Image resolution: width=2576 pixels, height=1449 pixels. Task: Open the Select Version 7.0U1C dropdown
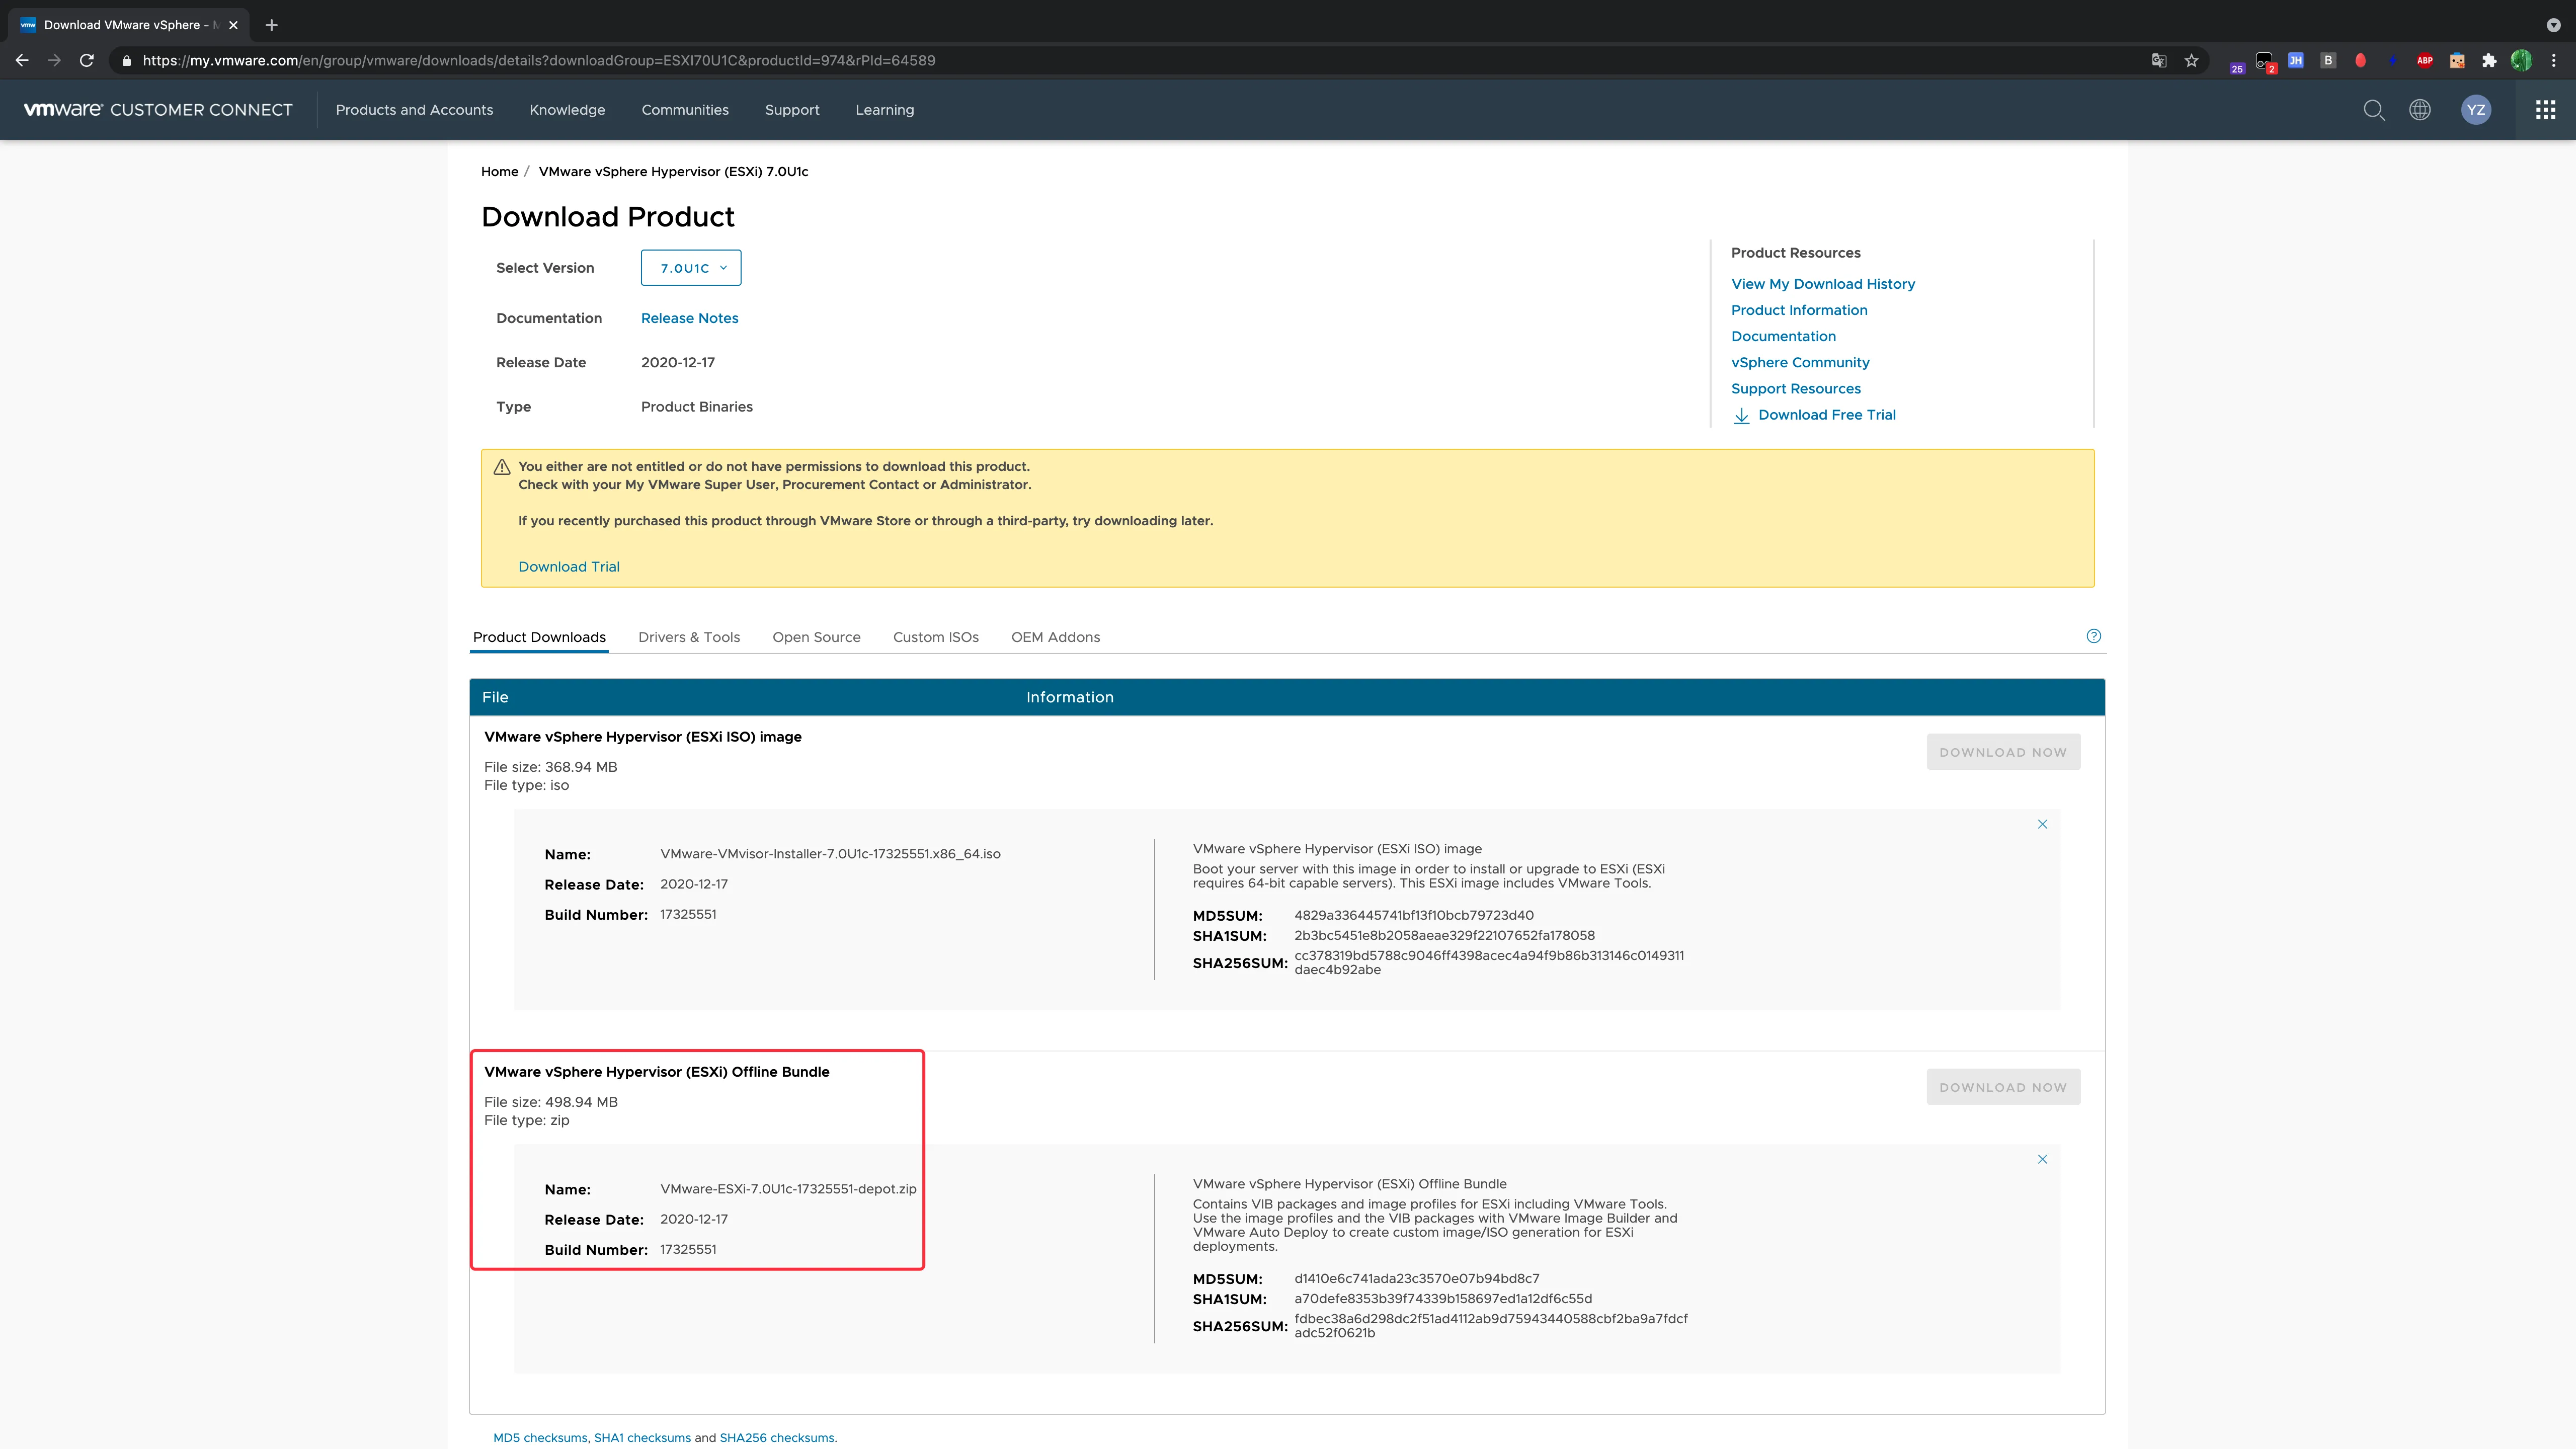tap(691, 268)
